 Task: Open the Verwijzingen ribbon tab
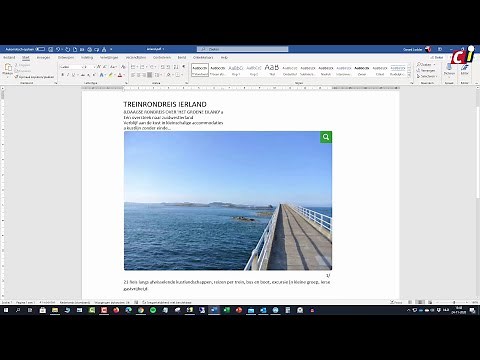109,57
